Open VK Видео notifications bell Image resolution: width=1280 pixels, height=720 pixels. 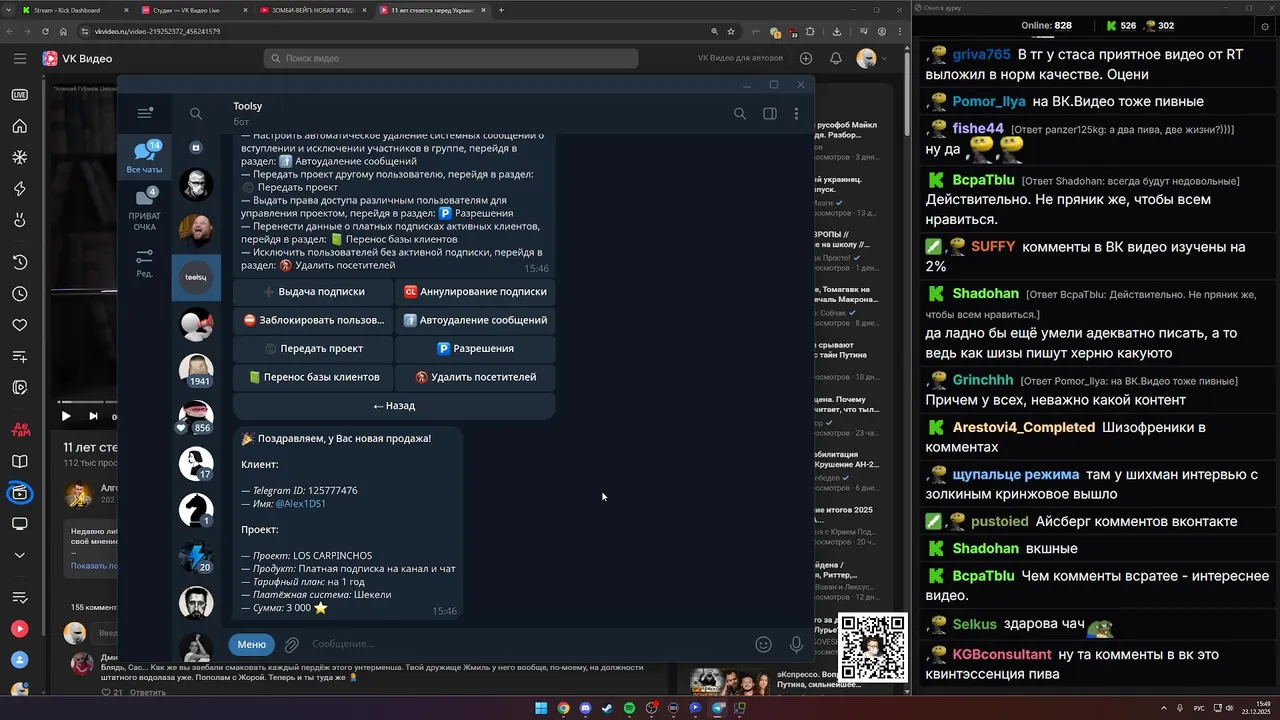pyautogui.click(x=835, y=59)
